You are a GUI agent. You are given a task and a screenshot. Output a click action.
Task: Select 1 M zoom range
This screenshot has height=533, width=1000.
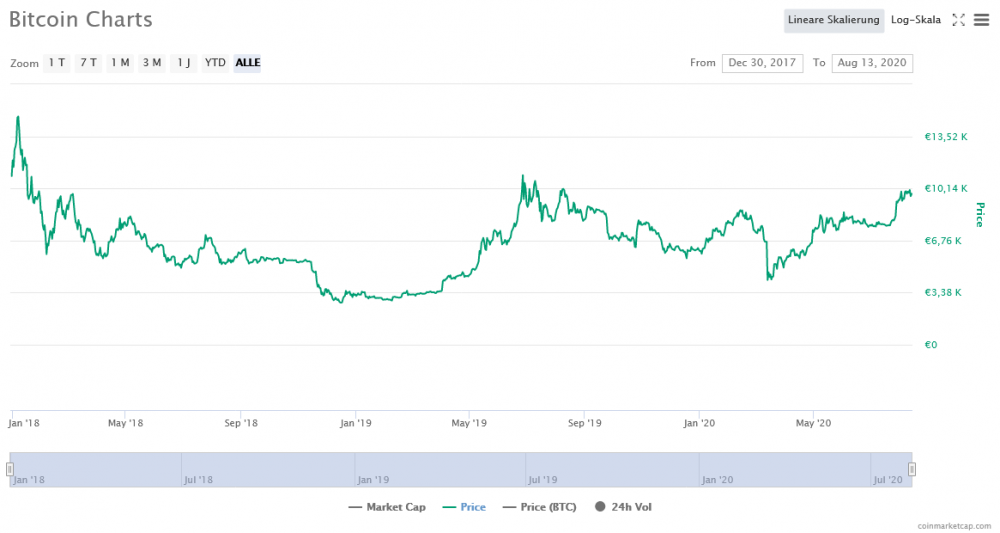pyautogui.click(x=120, y=62)
